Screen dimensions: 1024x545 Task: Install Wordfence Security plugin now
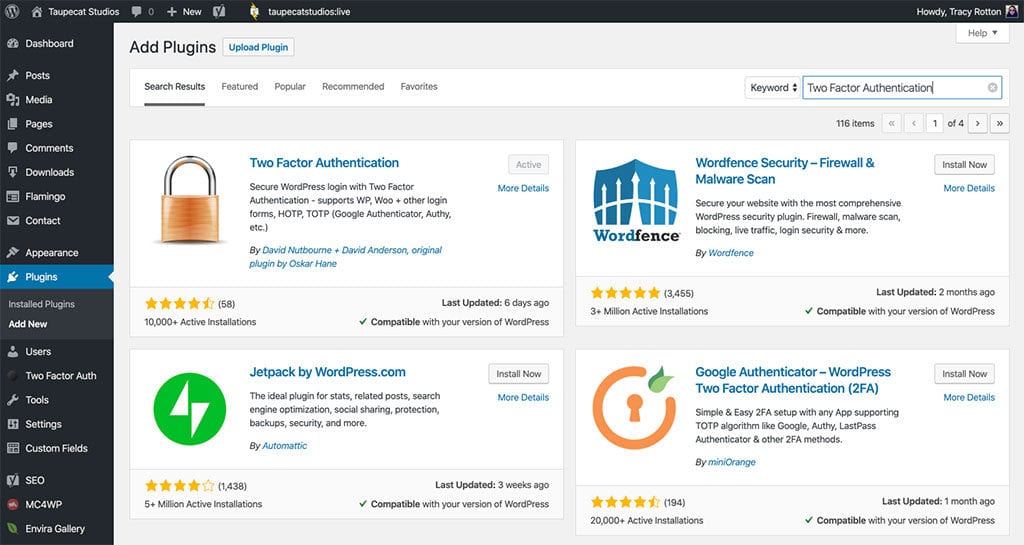click(x=965, y=164)
